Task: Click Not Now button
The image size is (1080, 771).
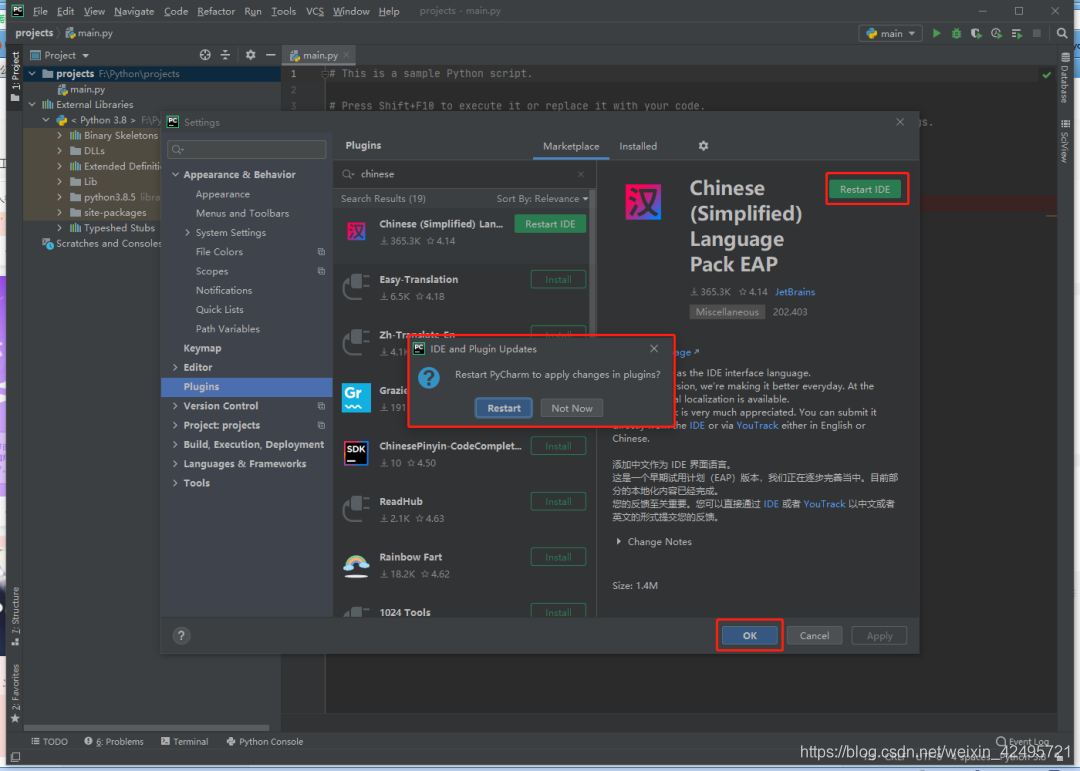Action: [572, 408]
